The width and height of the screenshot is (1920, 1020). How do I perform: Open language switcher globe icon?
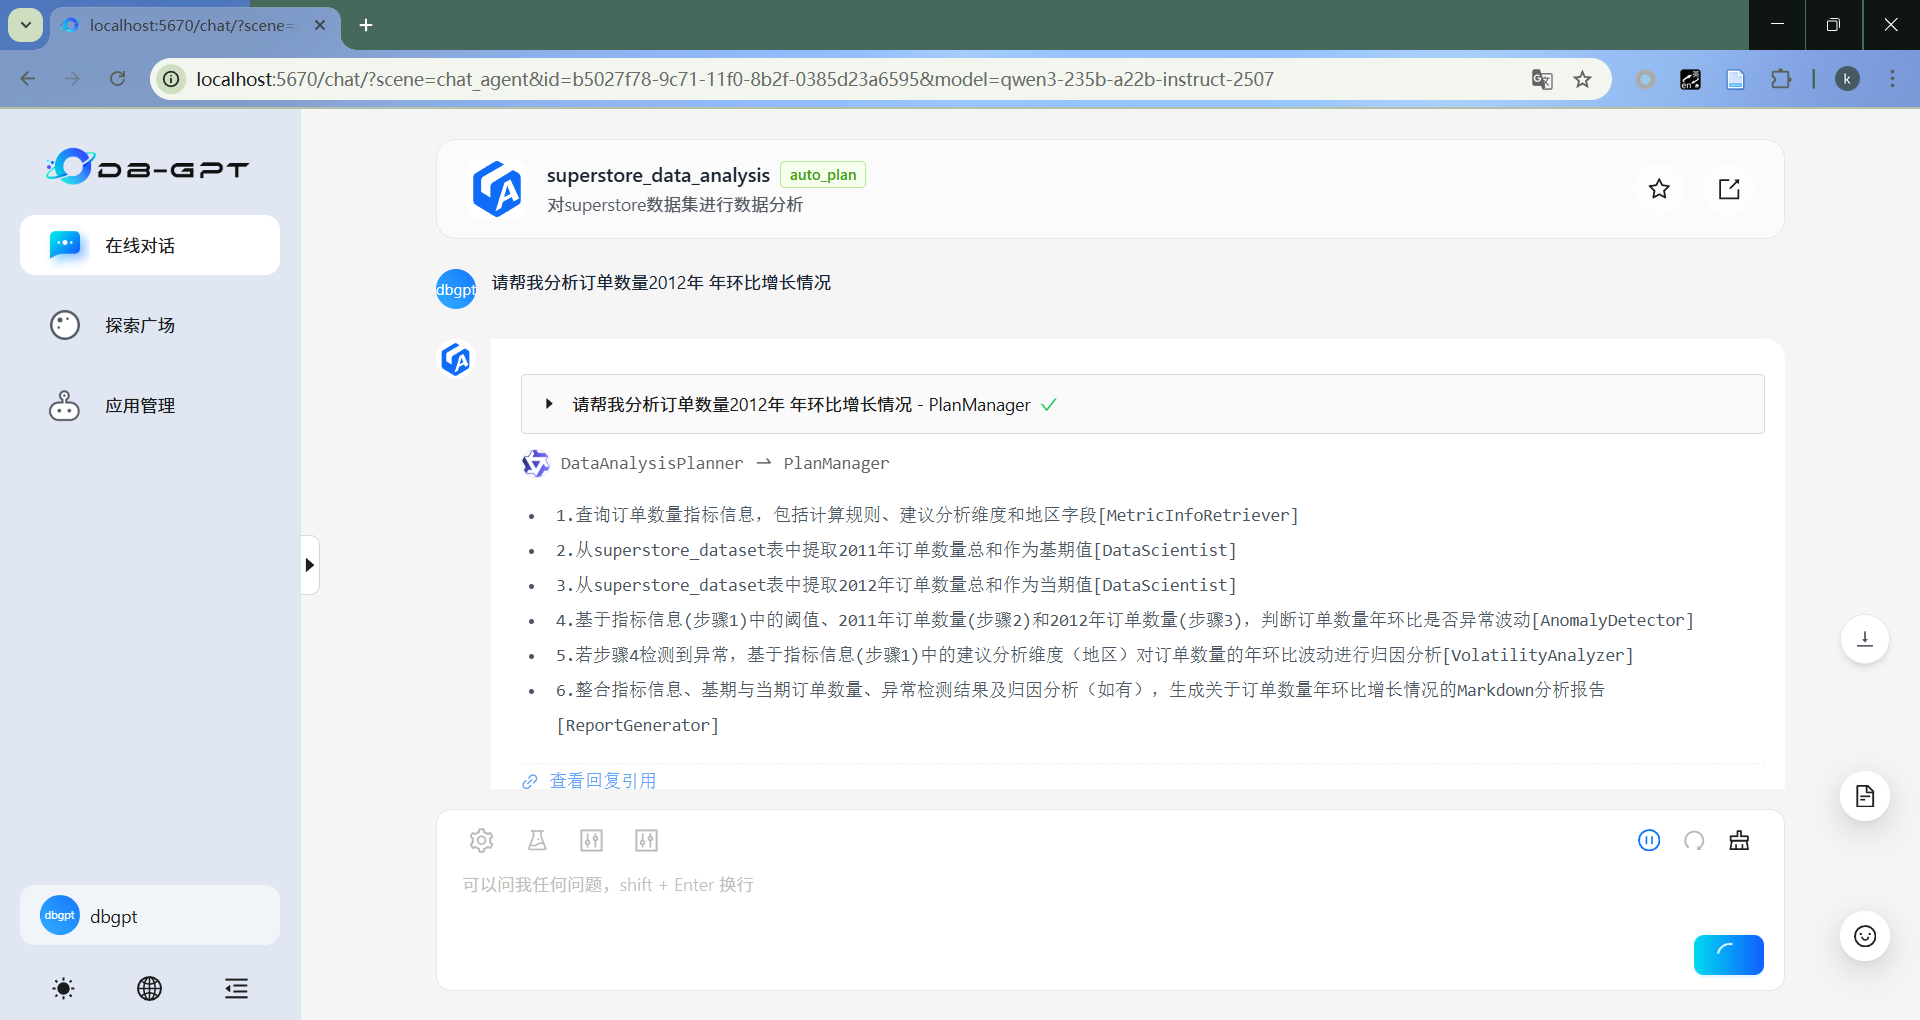[x=149, y=989]
